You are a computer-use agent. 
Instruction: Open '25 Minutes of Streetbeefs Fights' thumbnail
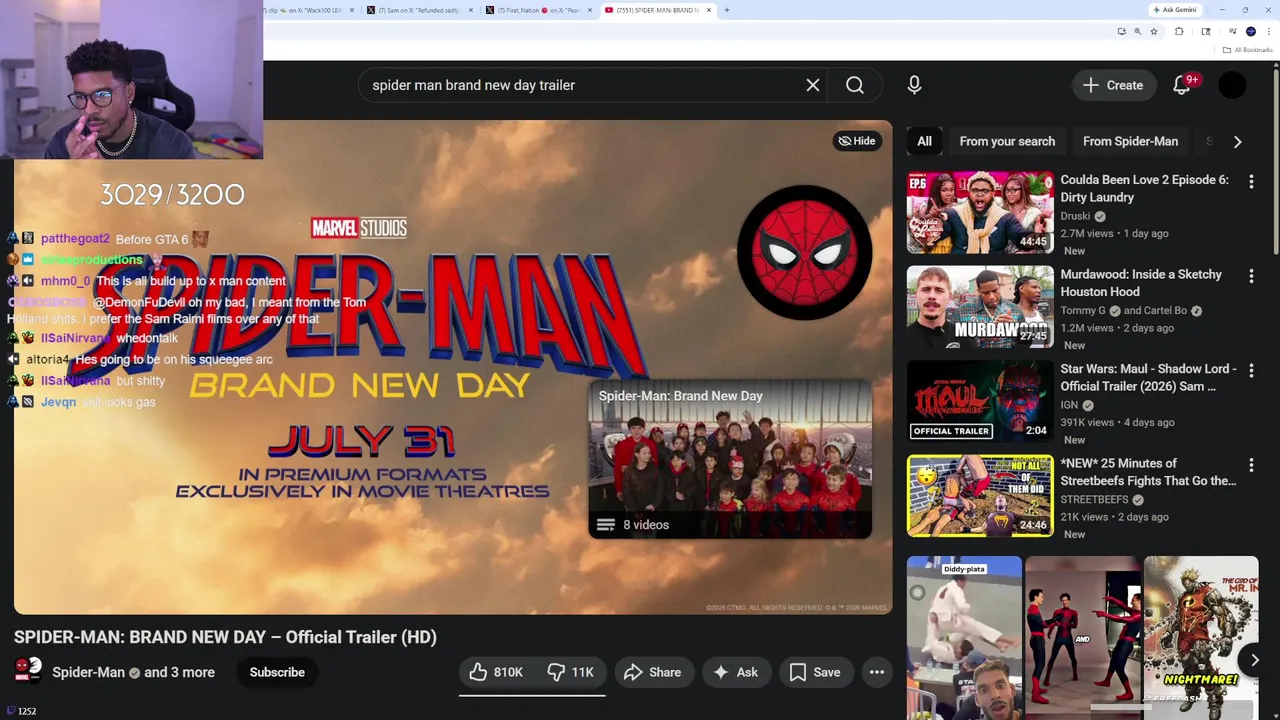point(980,496)
